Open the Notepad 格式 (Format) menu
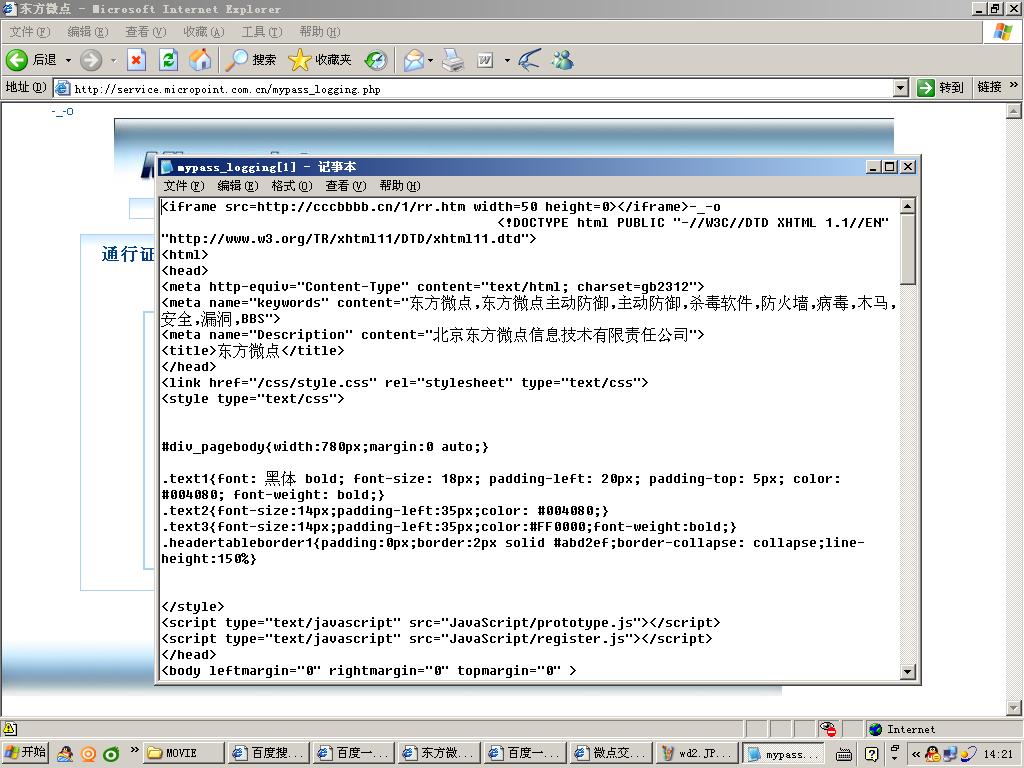This screenshot has height=768, width=1024. click(291, 186)
